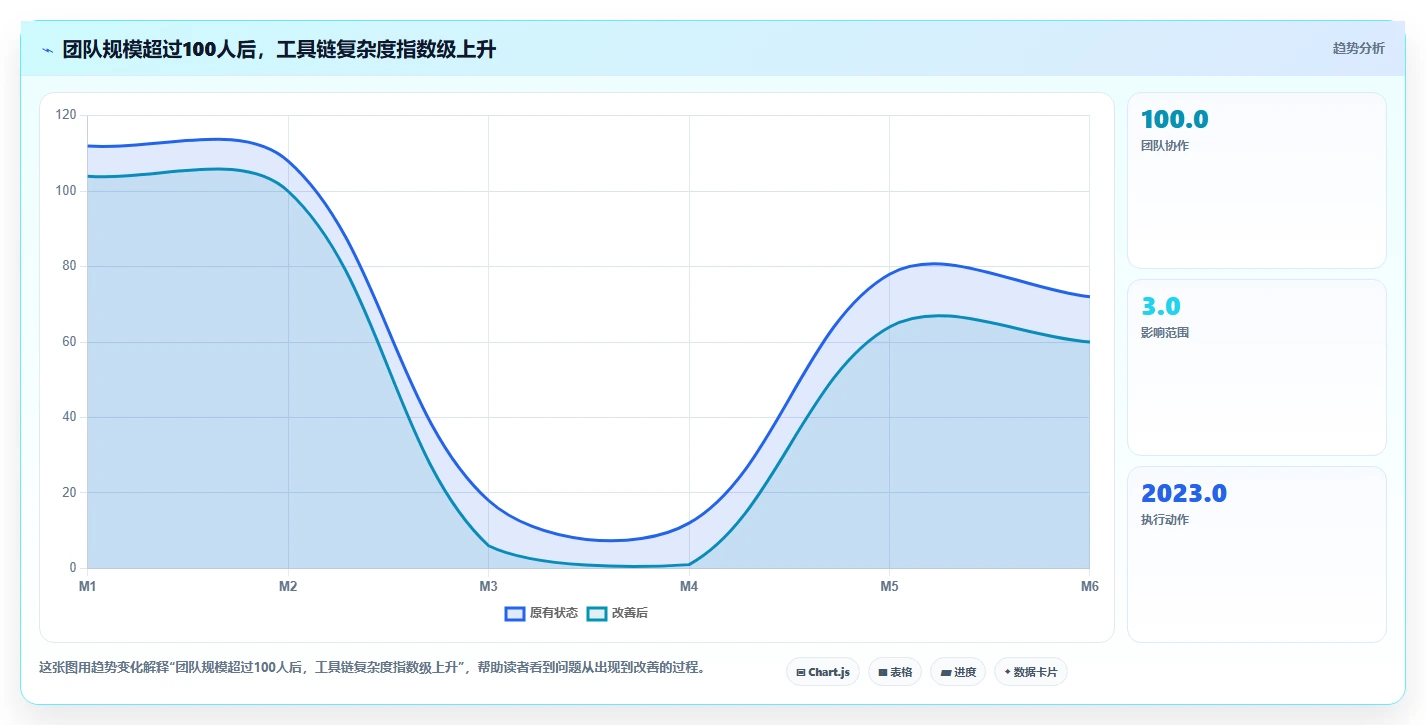Click the description text below the chart
This screenshot has height=725, width=1426.
pyautogui.click(x=374, y=668)
